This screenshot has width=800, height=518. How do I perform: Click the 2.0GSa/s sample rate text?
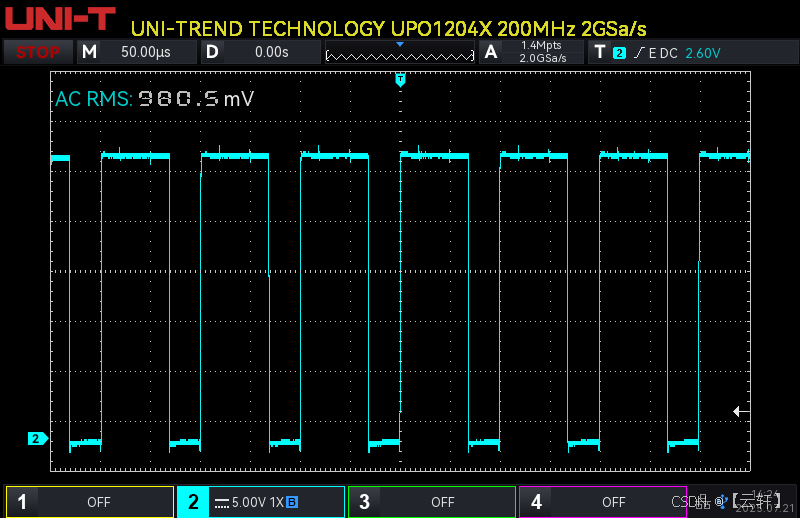click(x=542, y=58)
